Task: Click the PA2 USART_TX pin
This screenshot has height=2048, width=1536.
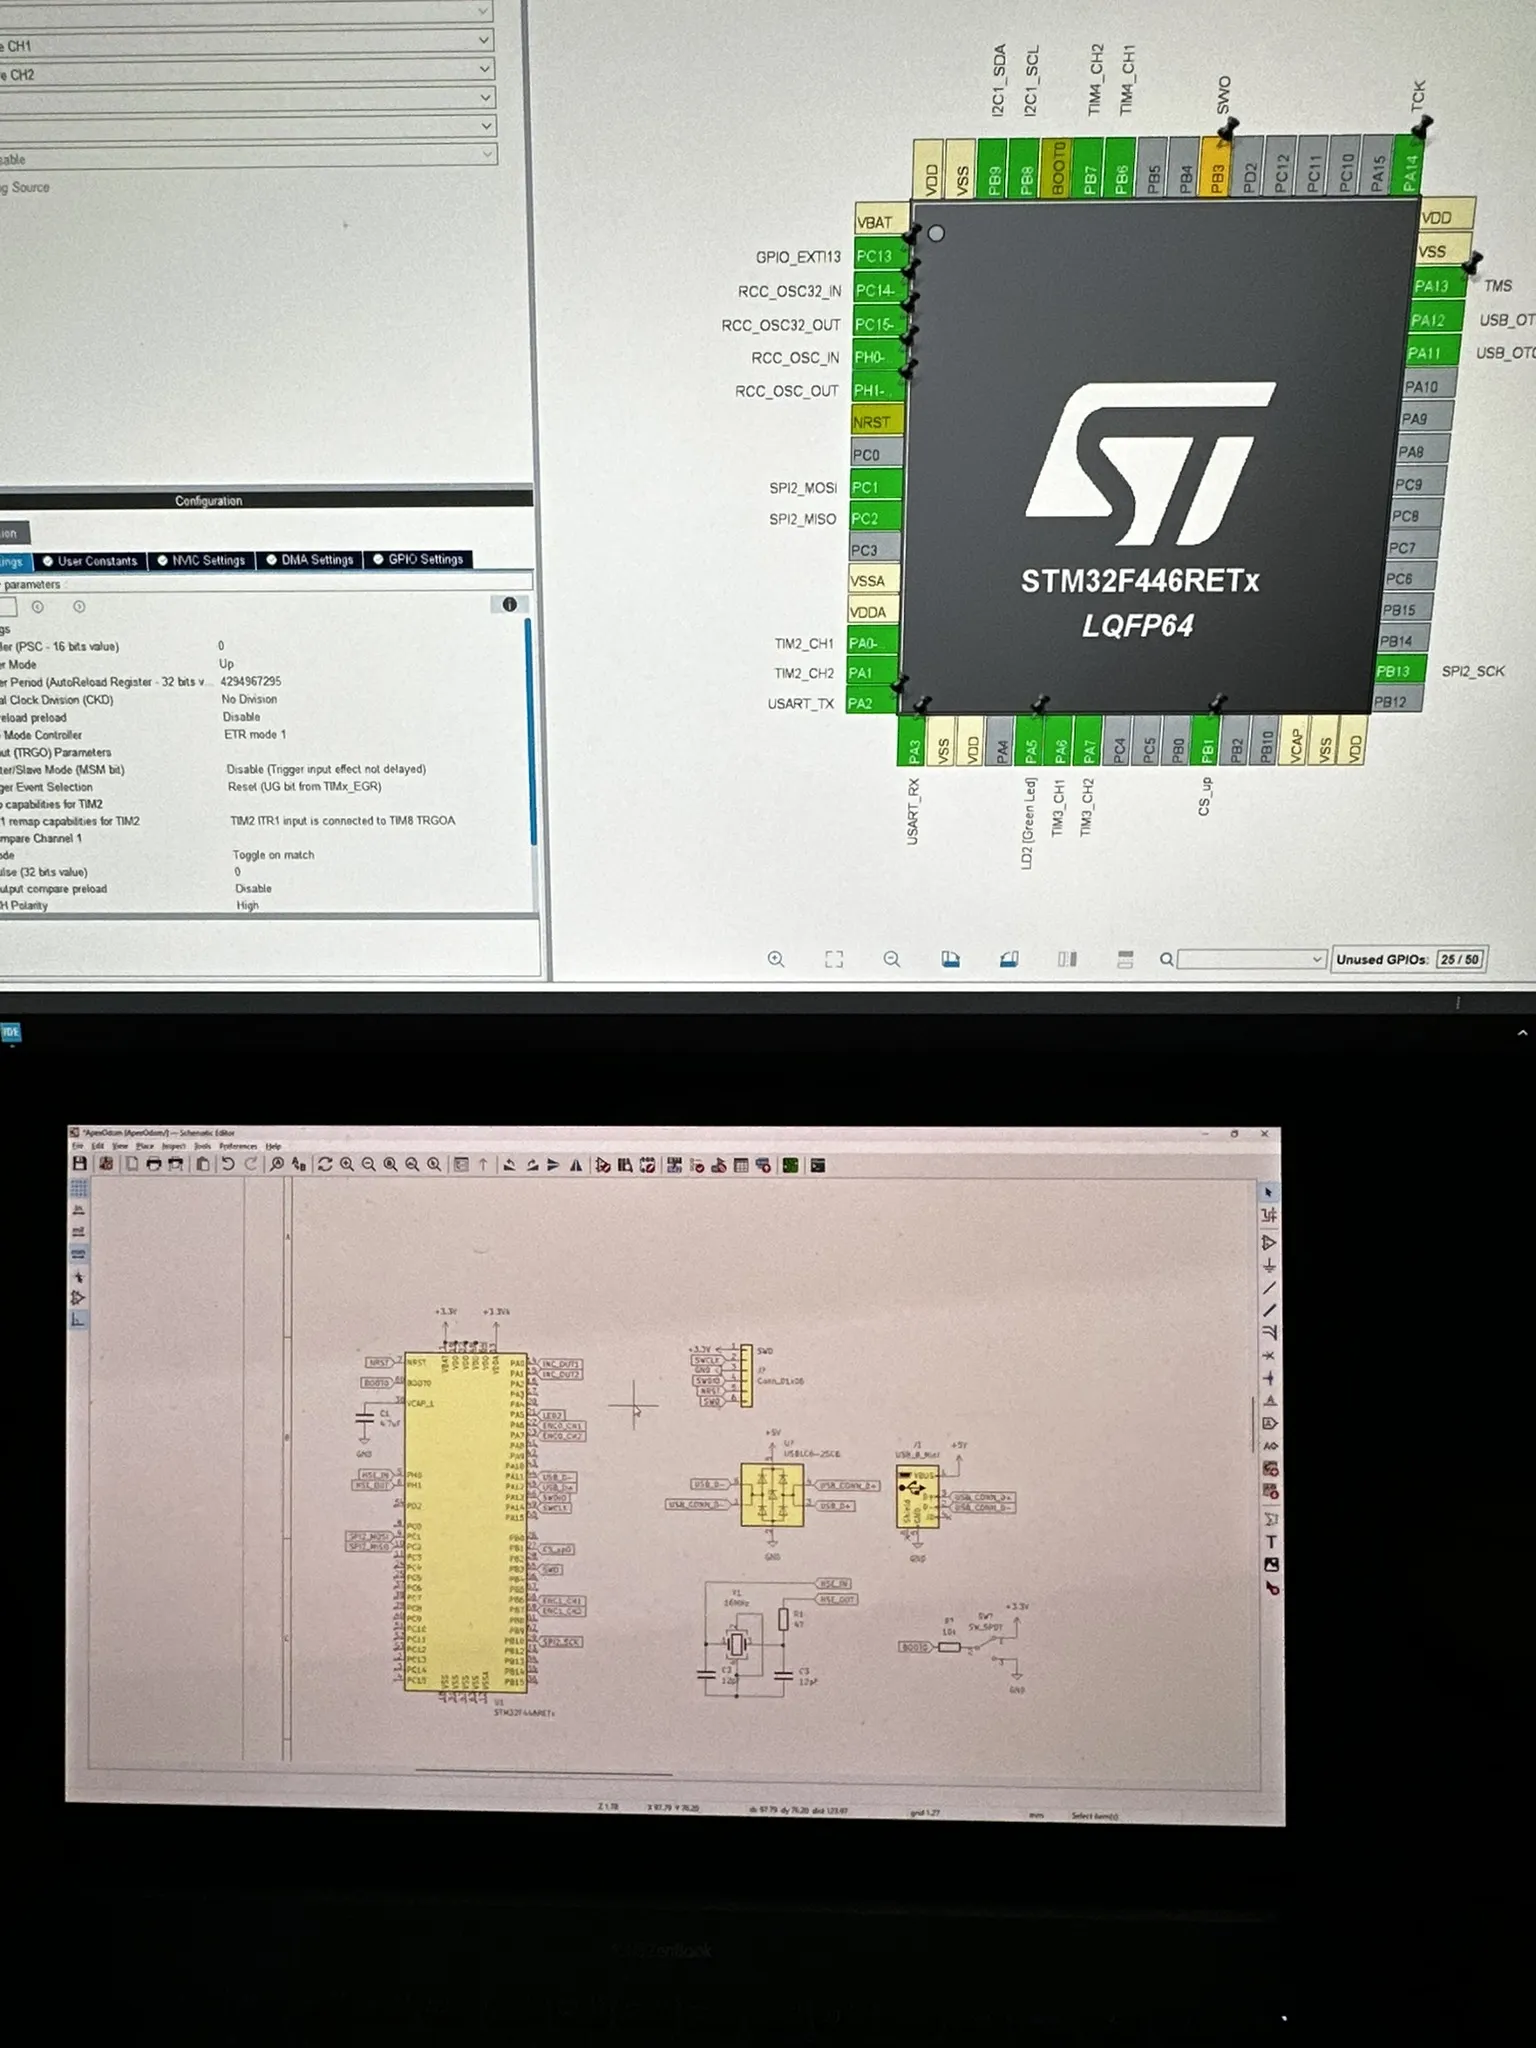Action: coord(872,703)
